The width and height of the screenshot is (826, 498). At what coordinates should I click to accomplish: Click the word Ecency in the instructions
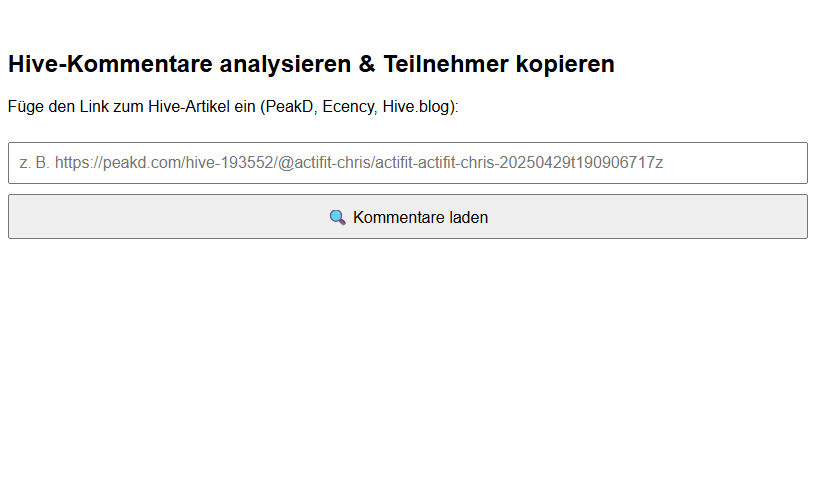point(349,106)
